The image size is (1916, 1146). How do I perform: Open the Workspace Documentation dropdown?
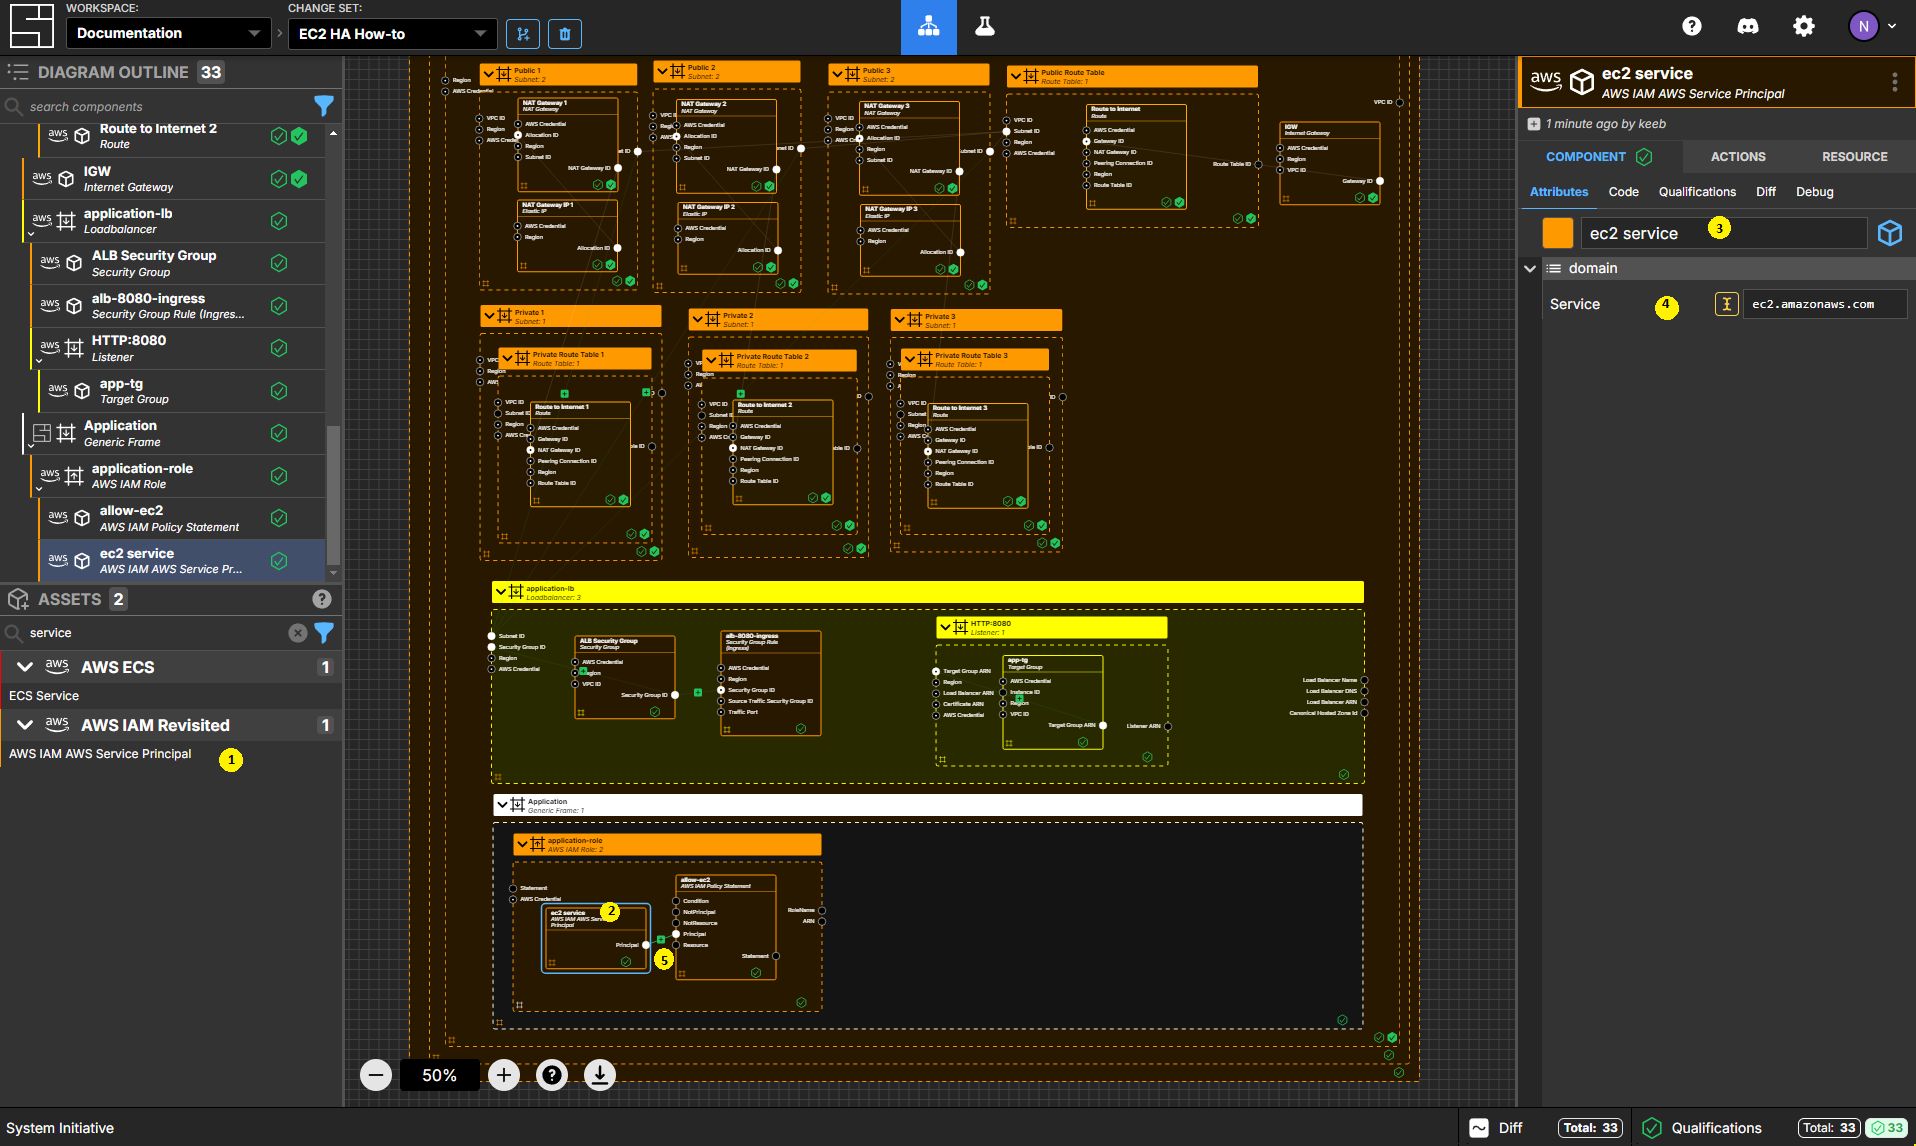coord(169,33)
